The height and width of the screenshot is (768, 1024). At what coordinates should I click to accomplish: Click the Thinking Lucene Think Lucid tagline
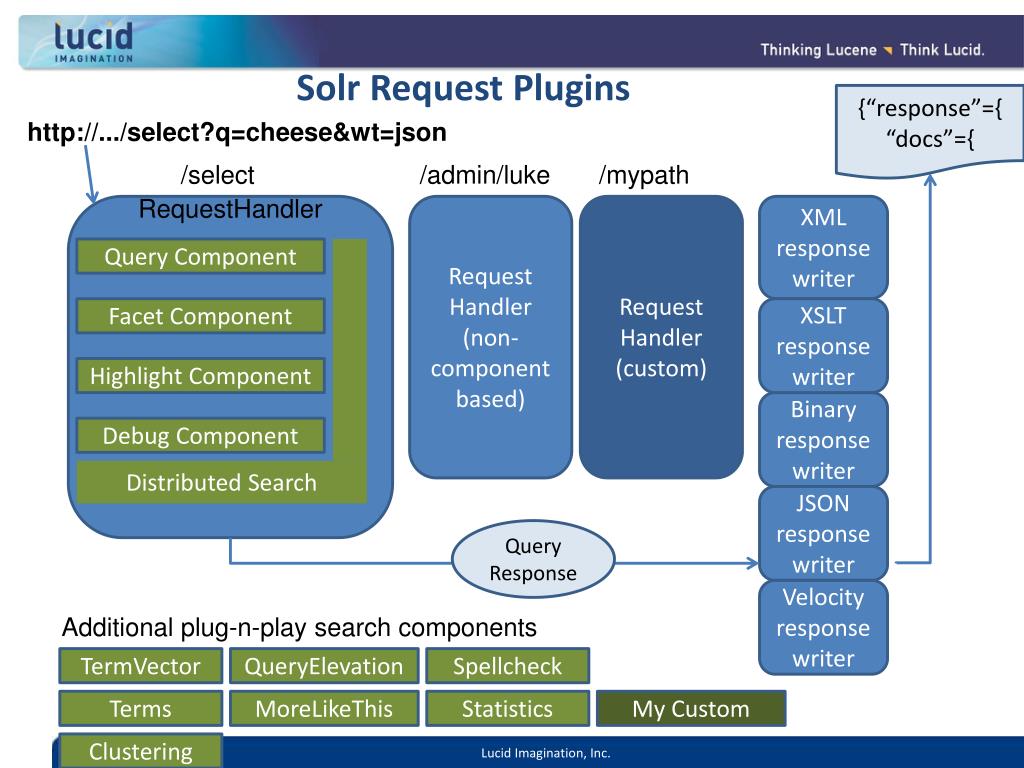[x=872, y=50]
